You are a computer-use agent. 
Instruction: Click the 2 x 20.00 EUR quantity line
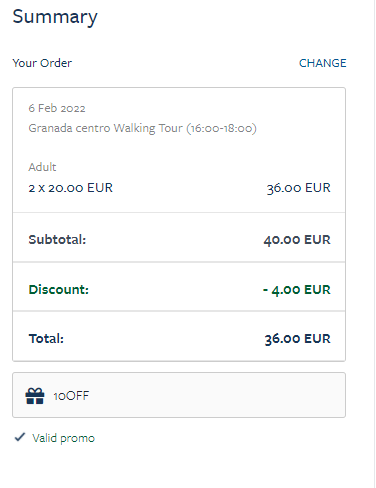click(x=71, y=188)
